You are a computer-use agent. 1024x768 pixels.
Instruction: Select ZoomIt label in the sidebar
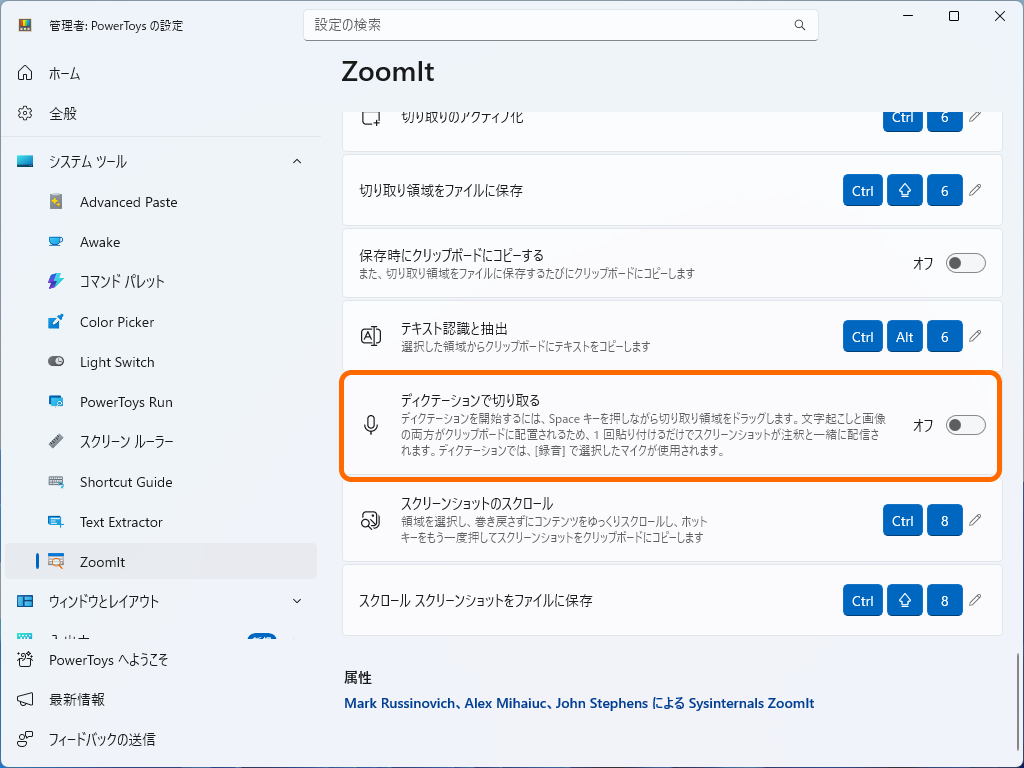[x=103, y=562]
